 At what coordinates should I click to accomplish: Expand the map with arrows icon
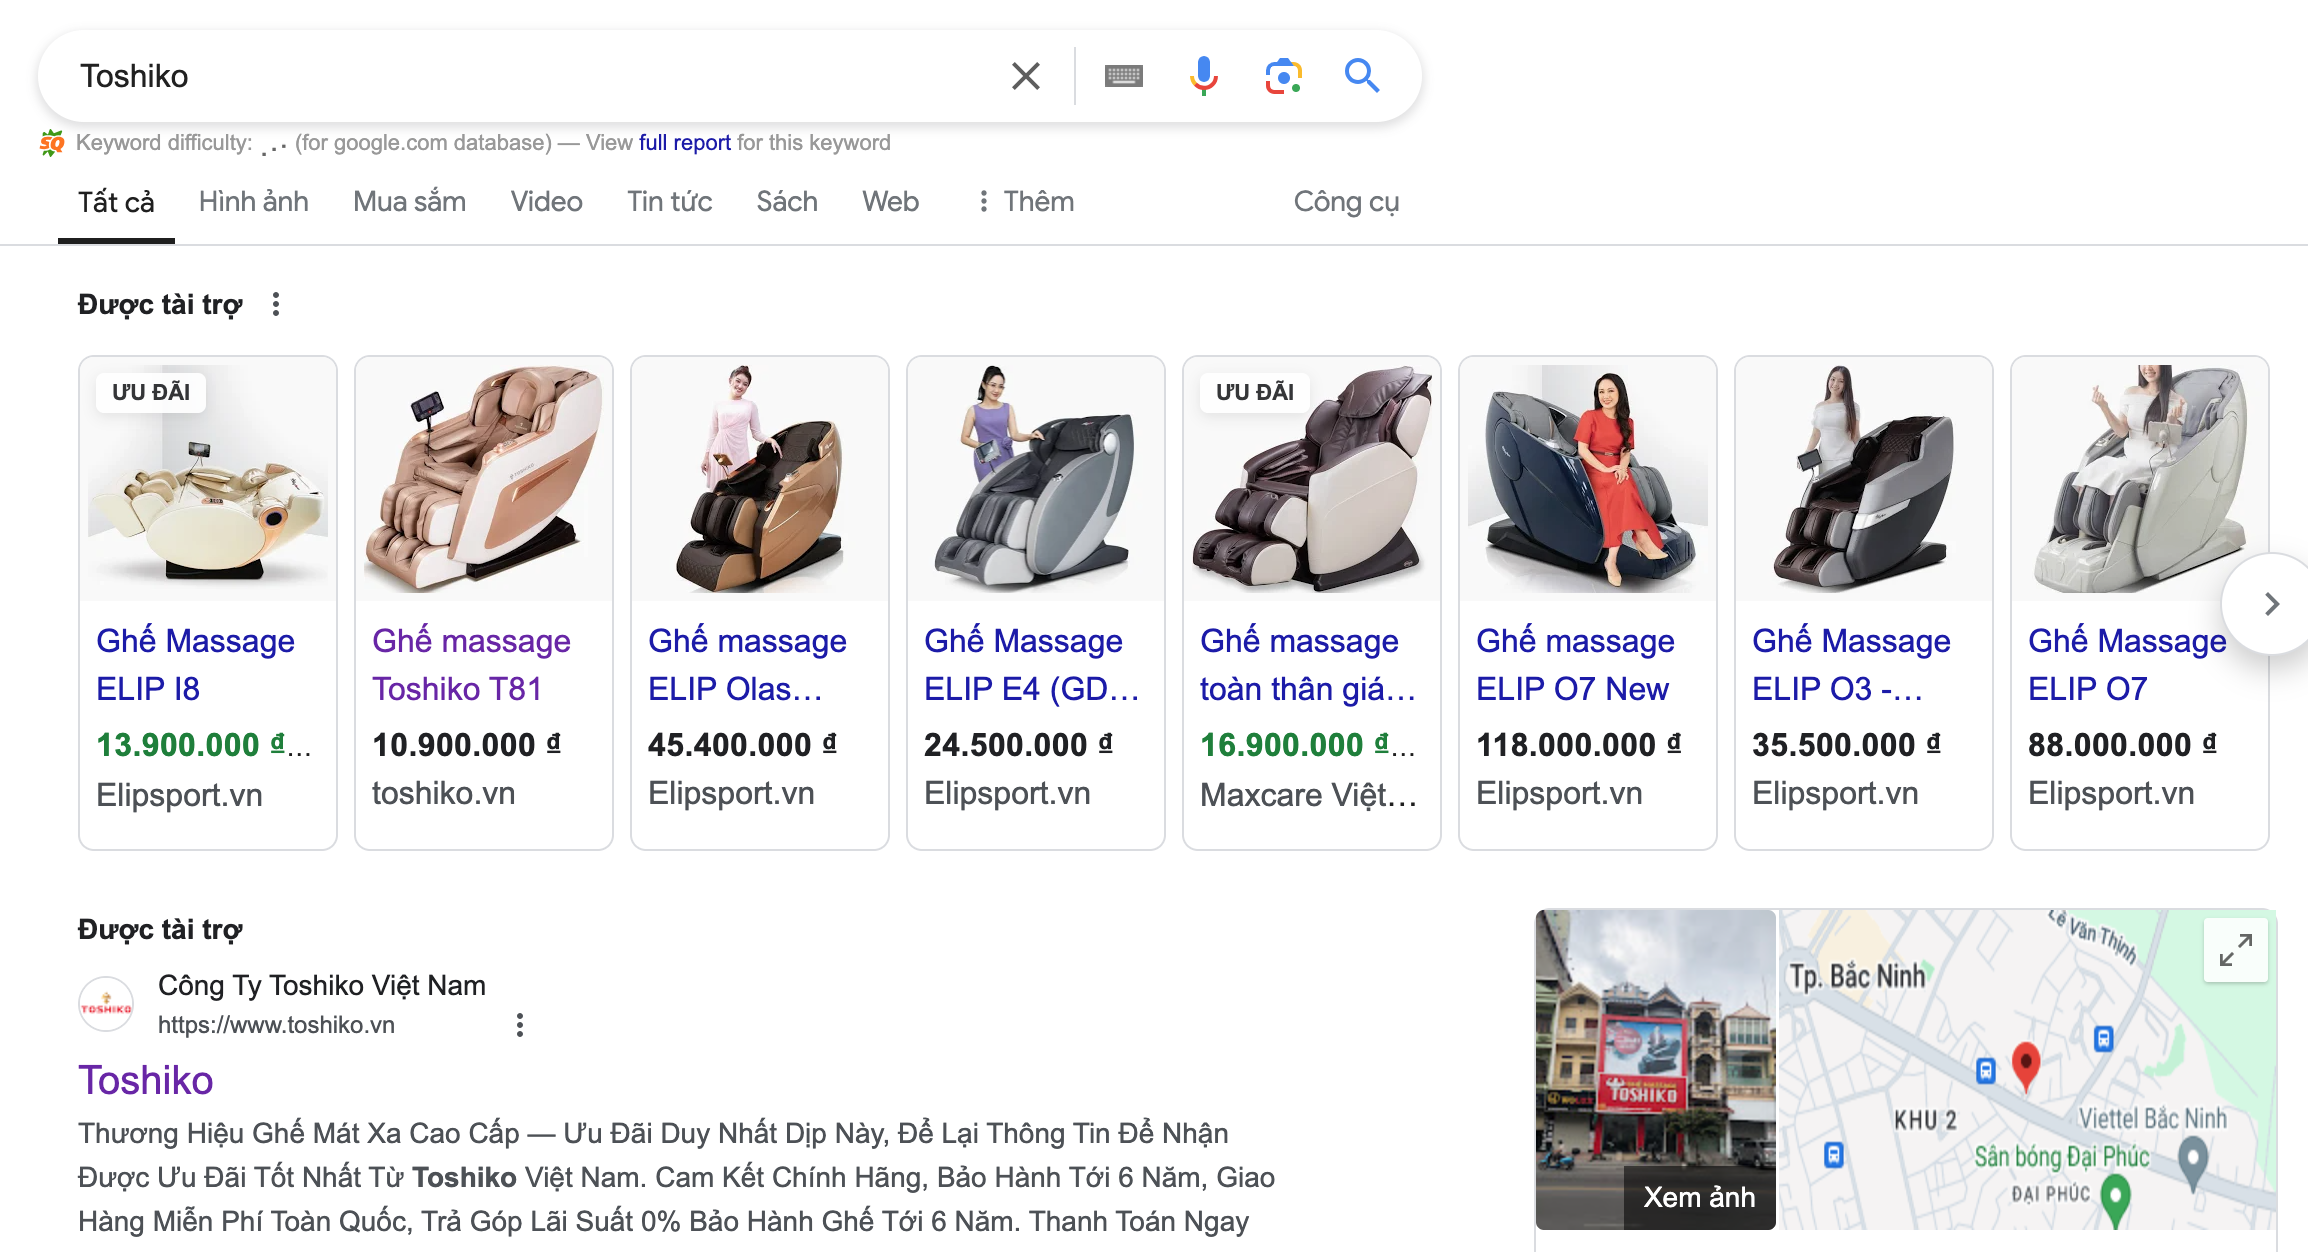click(x=2235, y=950)
